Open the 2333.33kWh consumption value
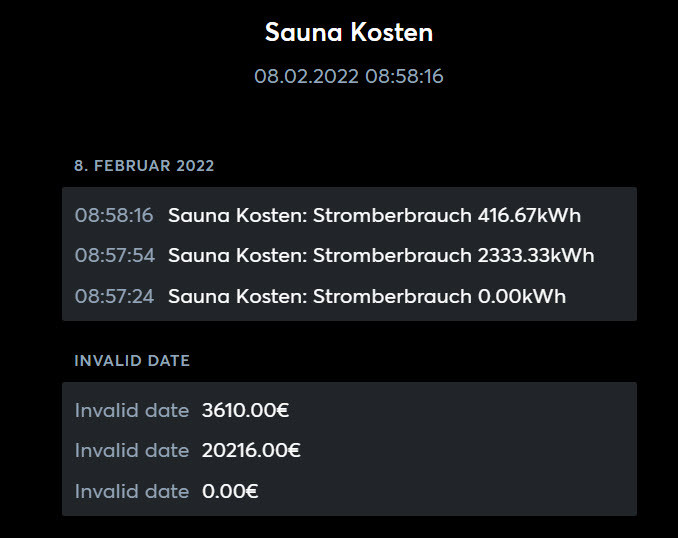Screen dimensions: 678x538 click(535, 255)
